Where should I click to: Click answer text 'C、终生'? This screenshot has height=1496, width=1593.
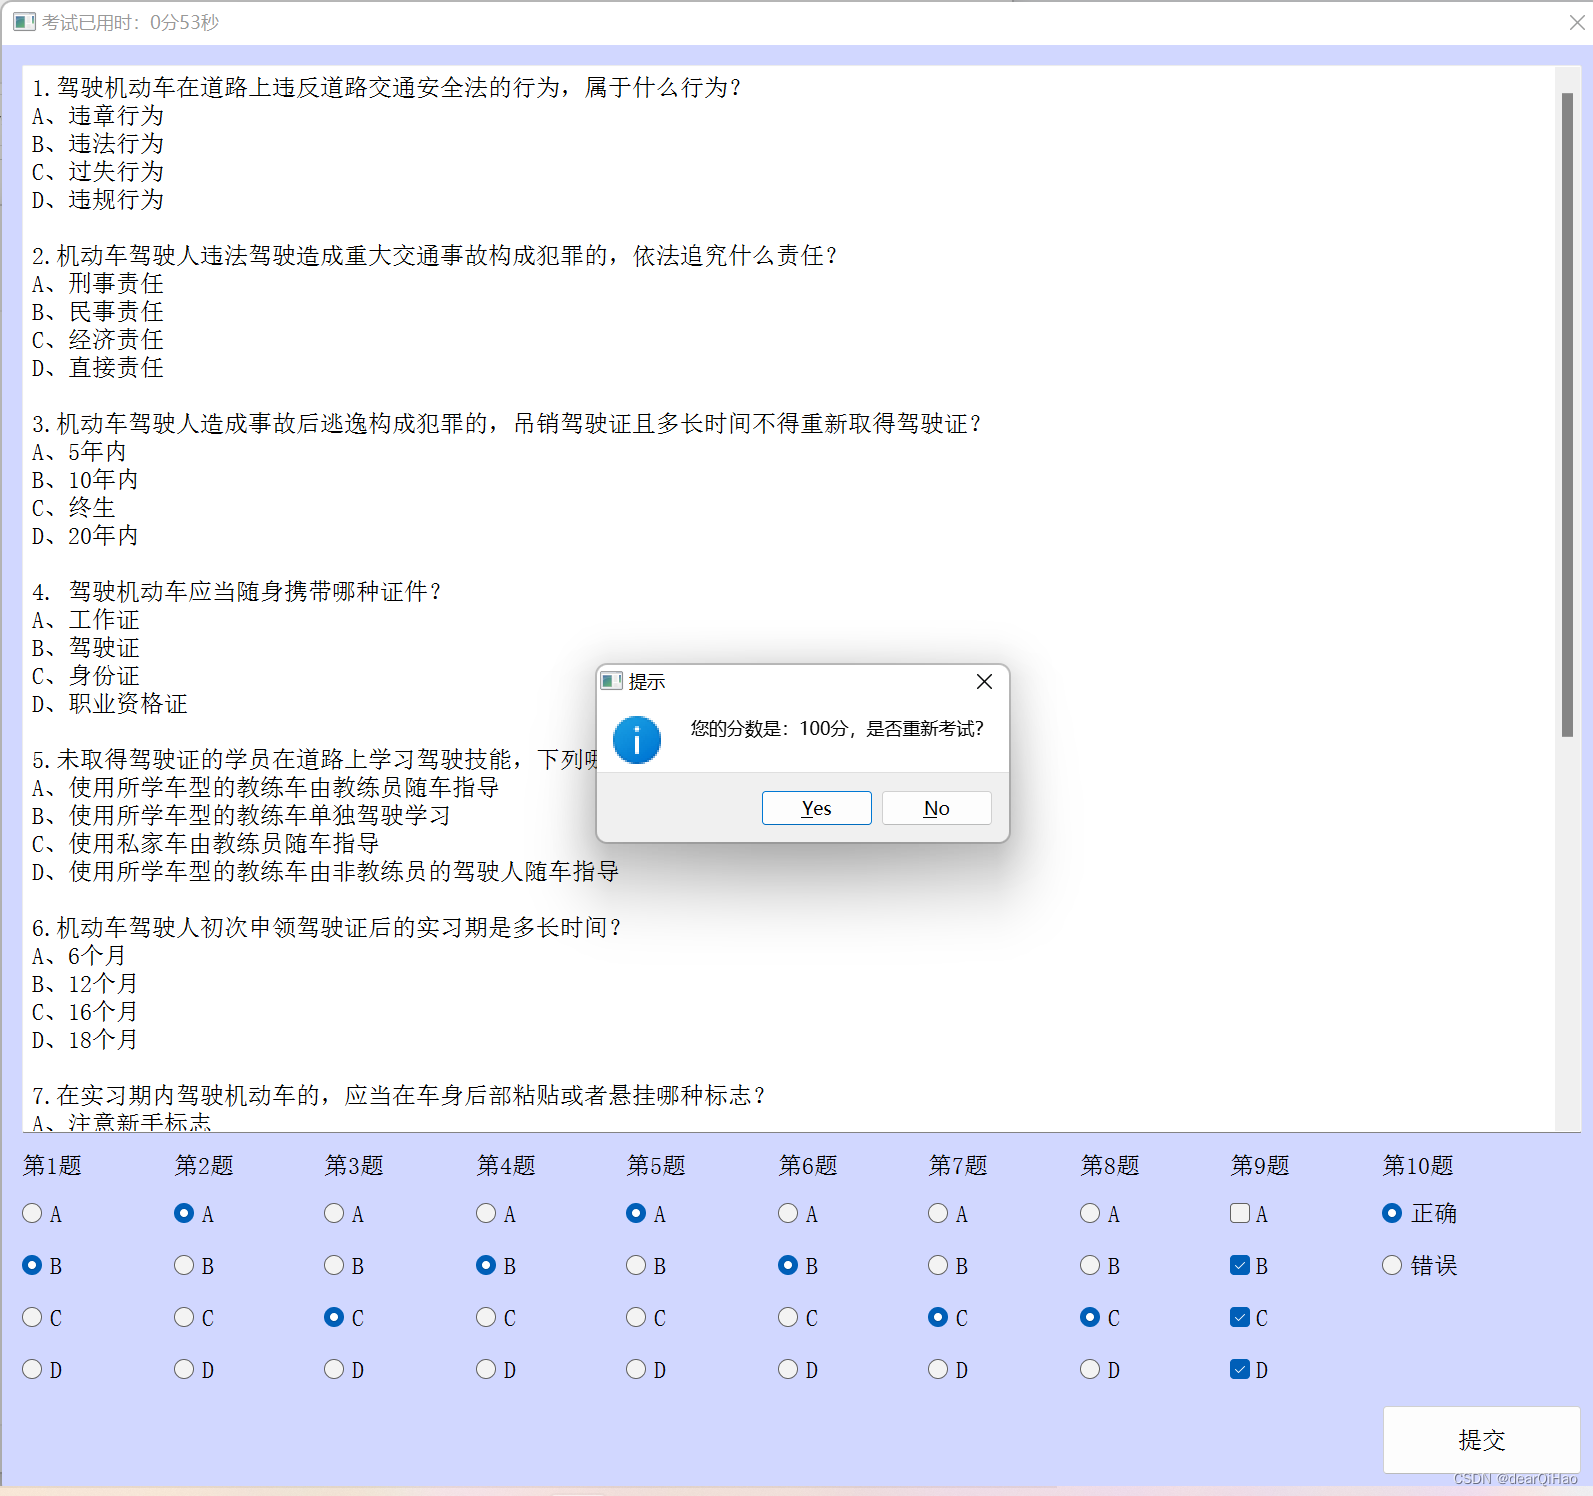pos(73,508)
